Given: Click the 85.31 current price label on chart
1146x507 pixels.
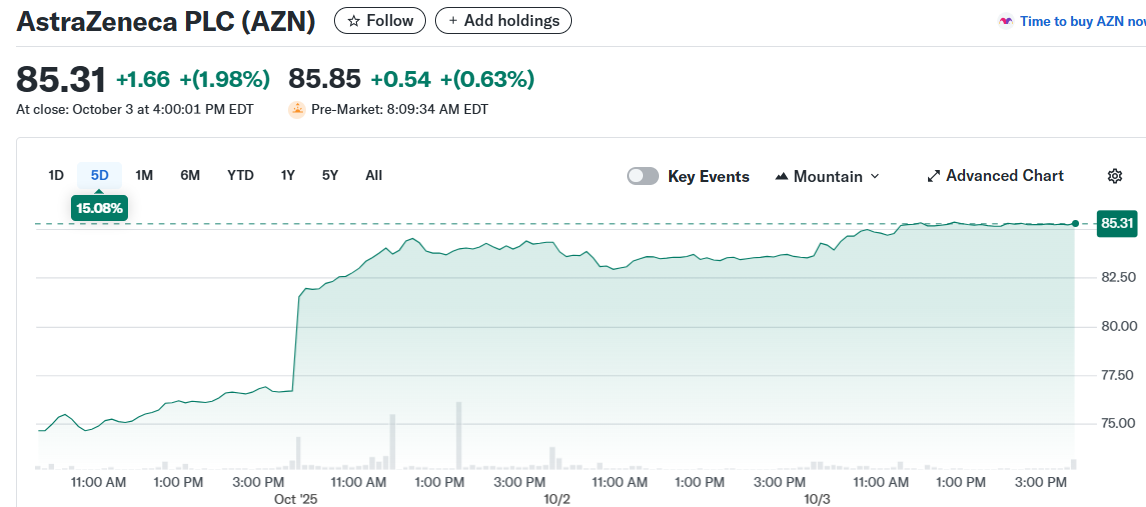Looking at the screenshot, I should click(x=1116, y=223).
